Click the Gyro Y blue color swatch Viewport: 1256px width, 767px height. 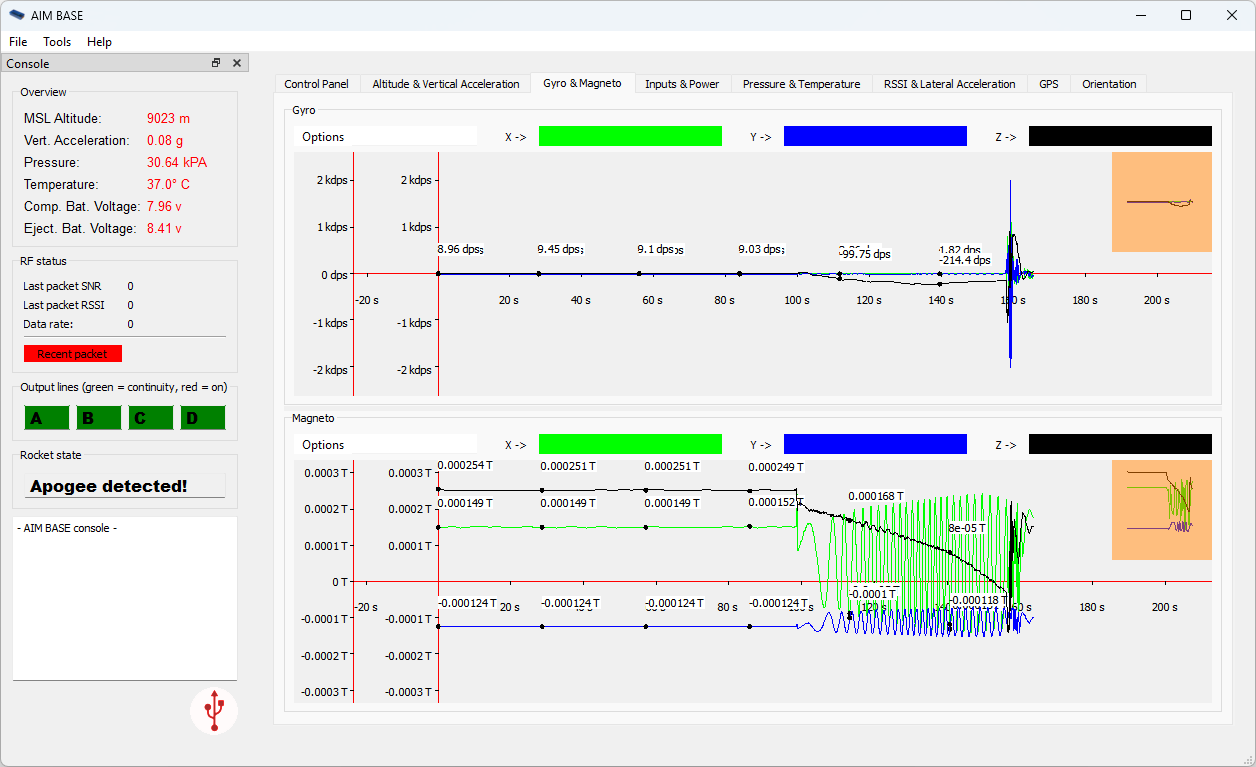click(x=875, y=136)
